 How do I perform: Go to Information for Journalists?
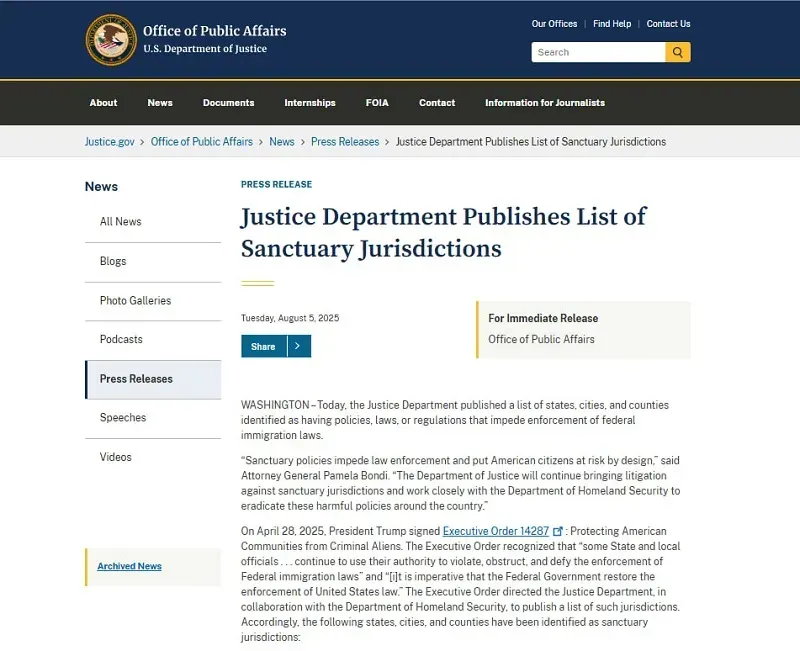point(544,103)
